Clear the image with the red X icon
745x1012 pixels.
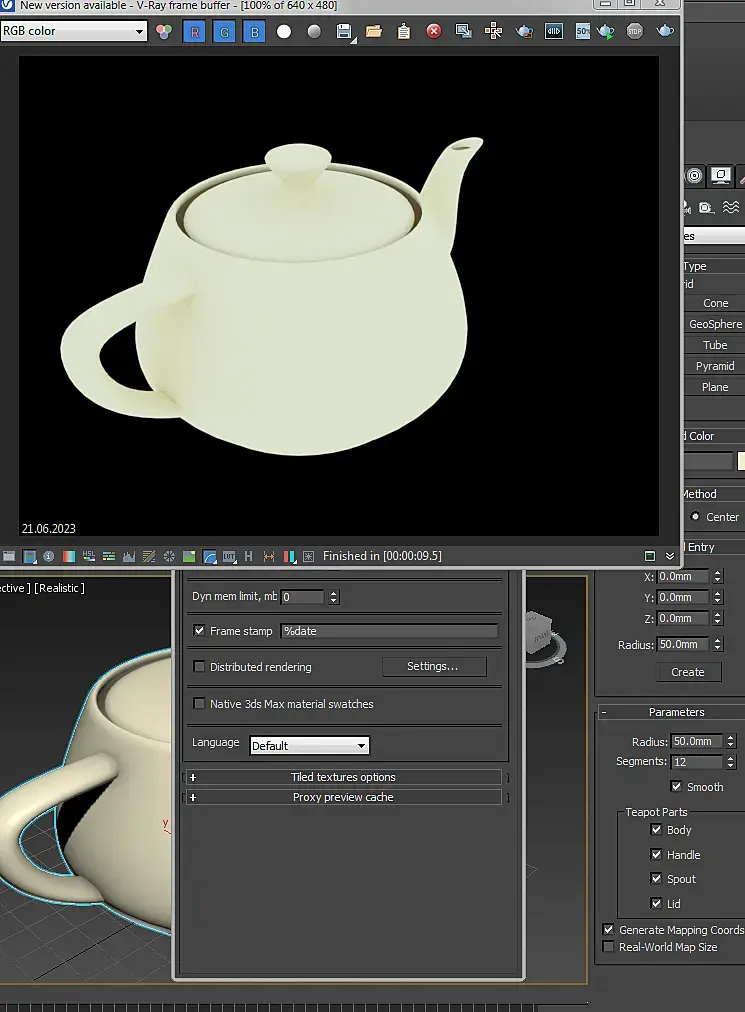pos(433,32)
